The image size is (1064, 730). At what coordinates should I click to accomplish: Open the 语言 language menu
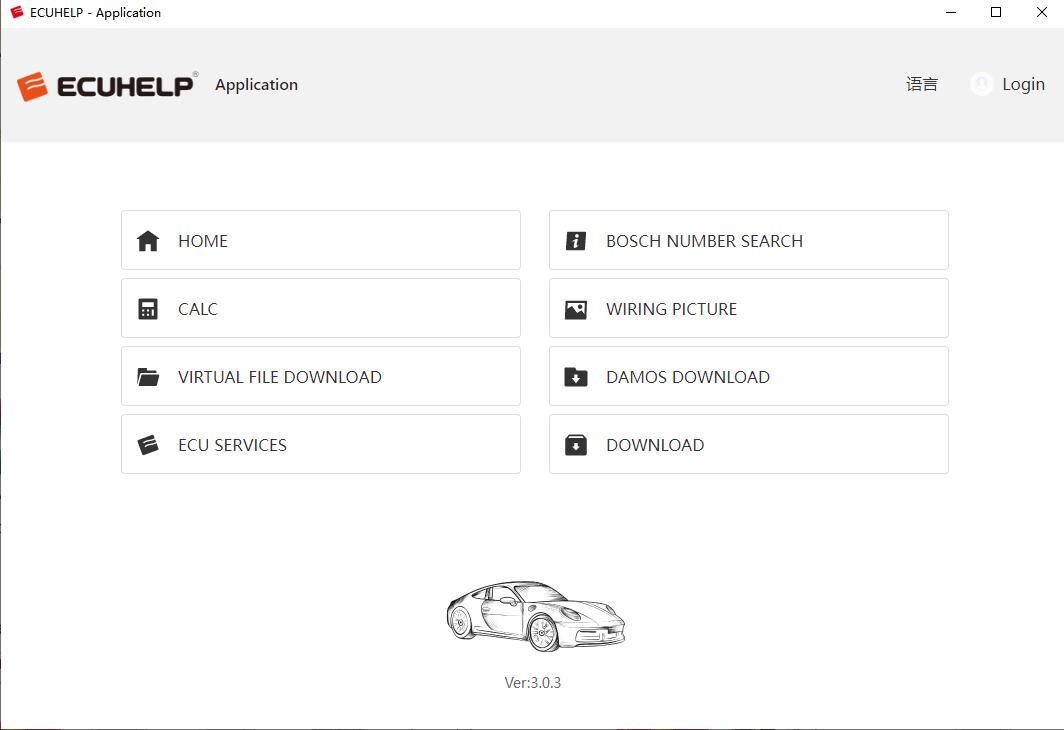coord(922,84)
